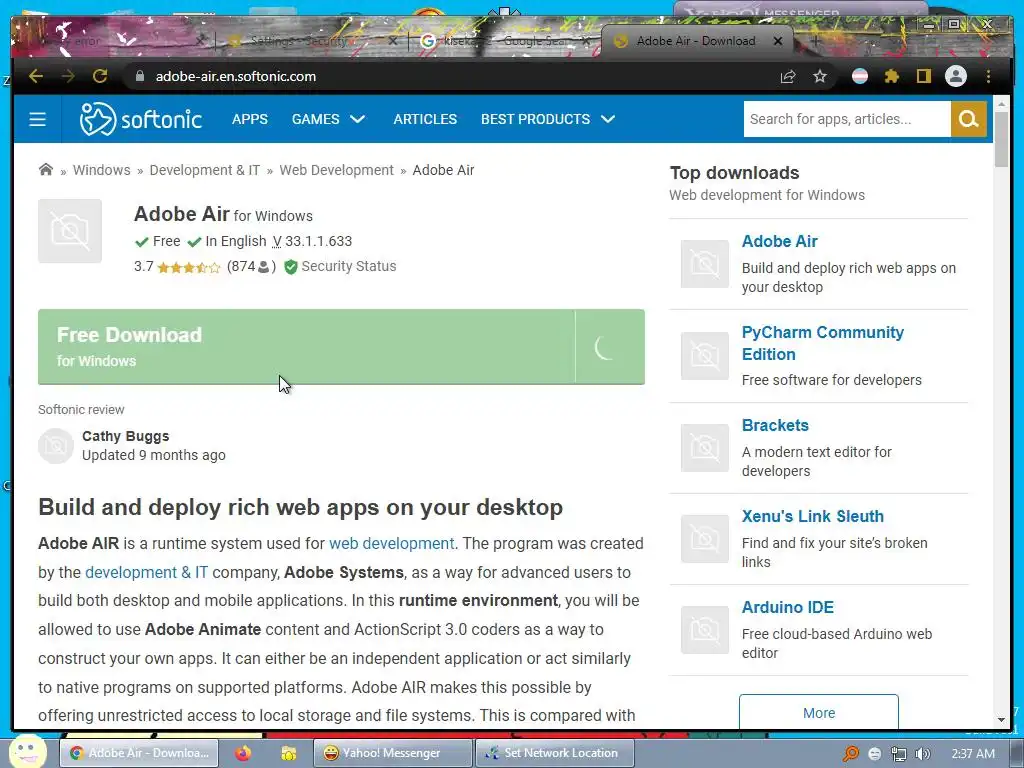The width and height of the screenshot is (1024, 768).
Task: Click the network tray icon
Action: (x=899, y=754)
